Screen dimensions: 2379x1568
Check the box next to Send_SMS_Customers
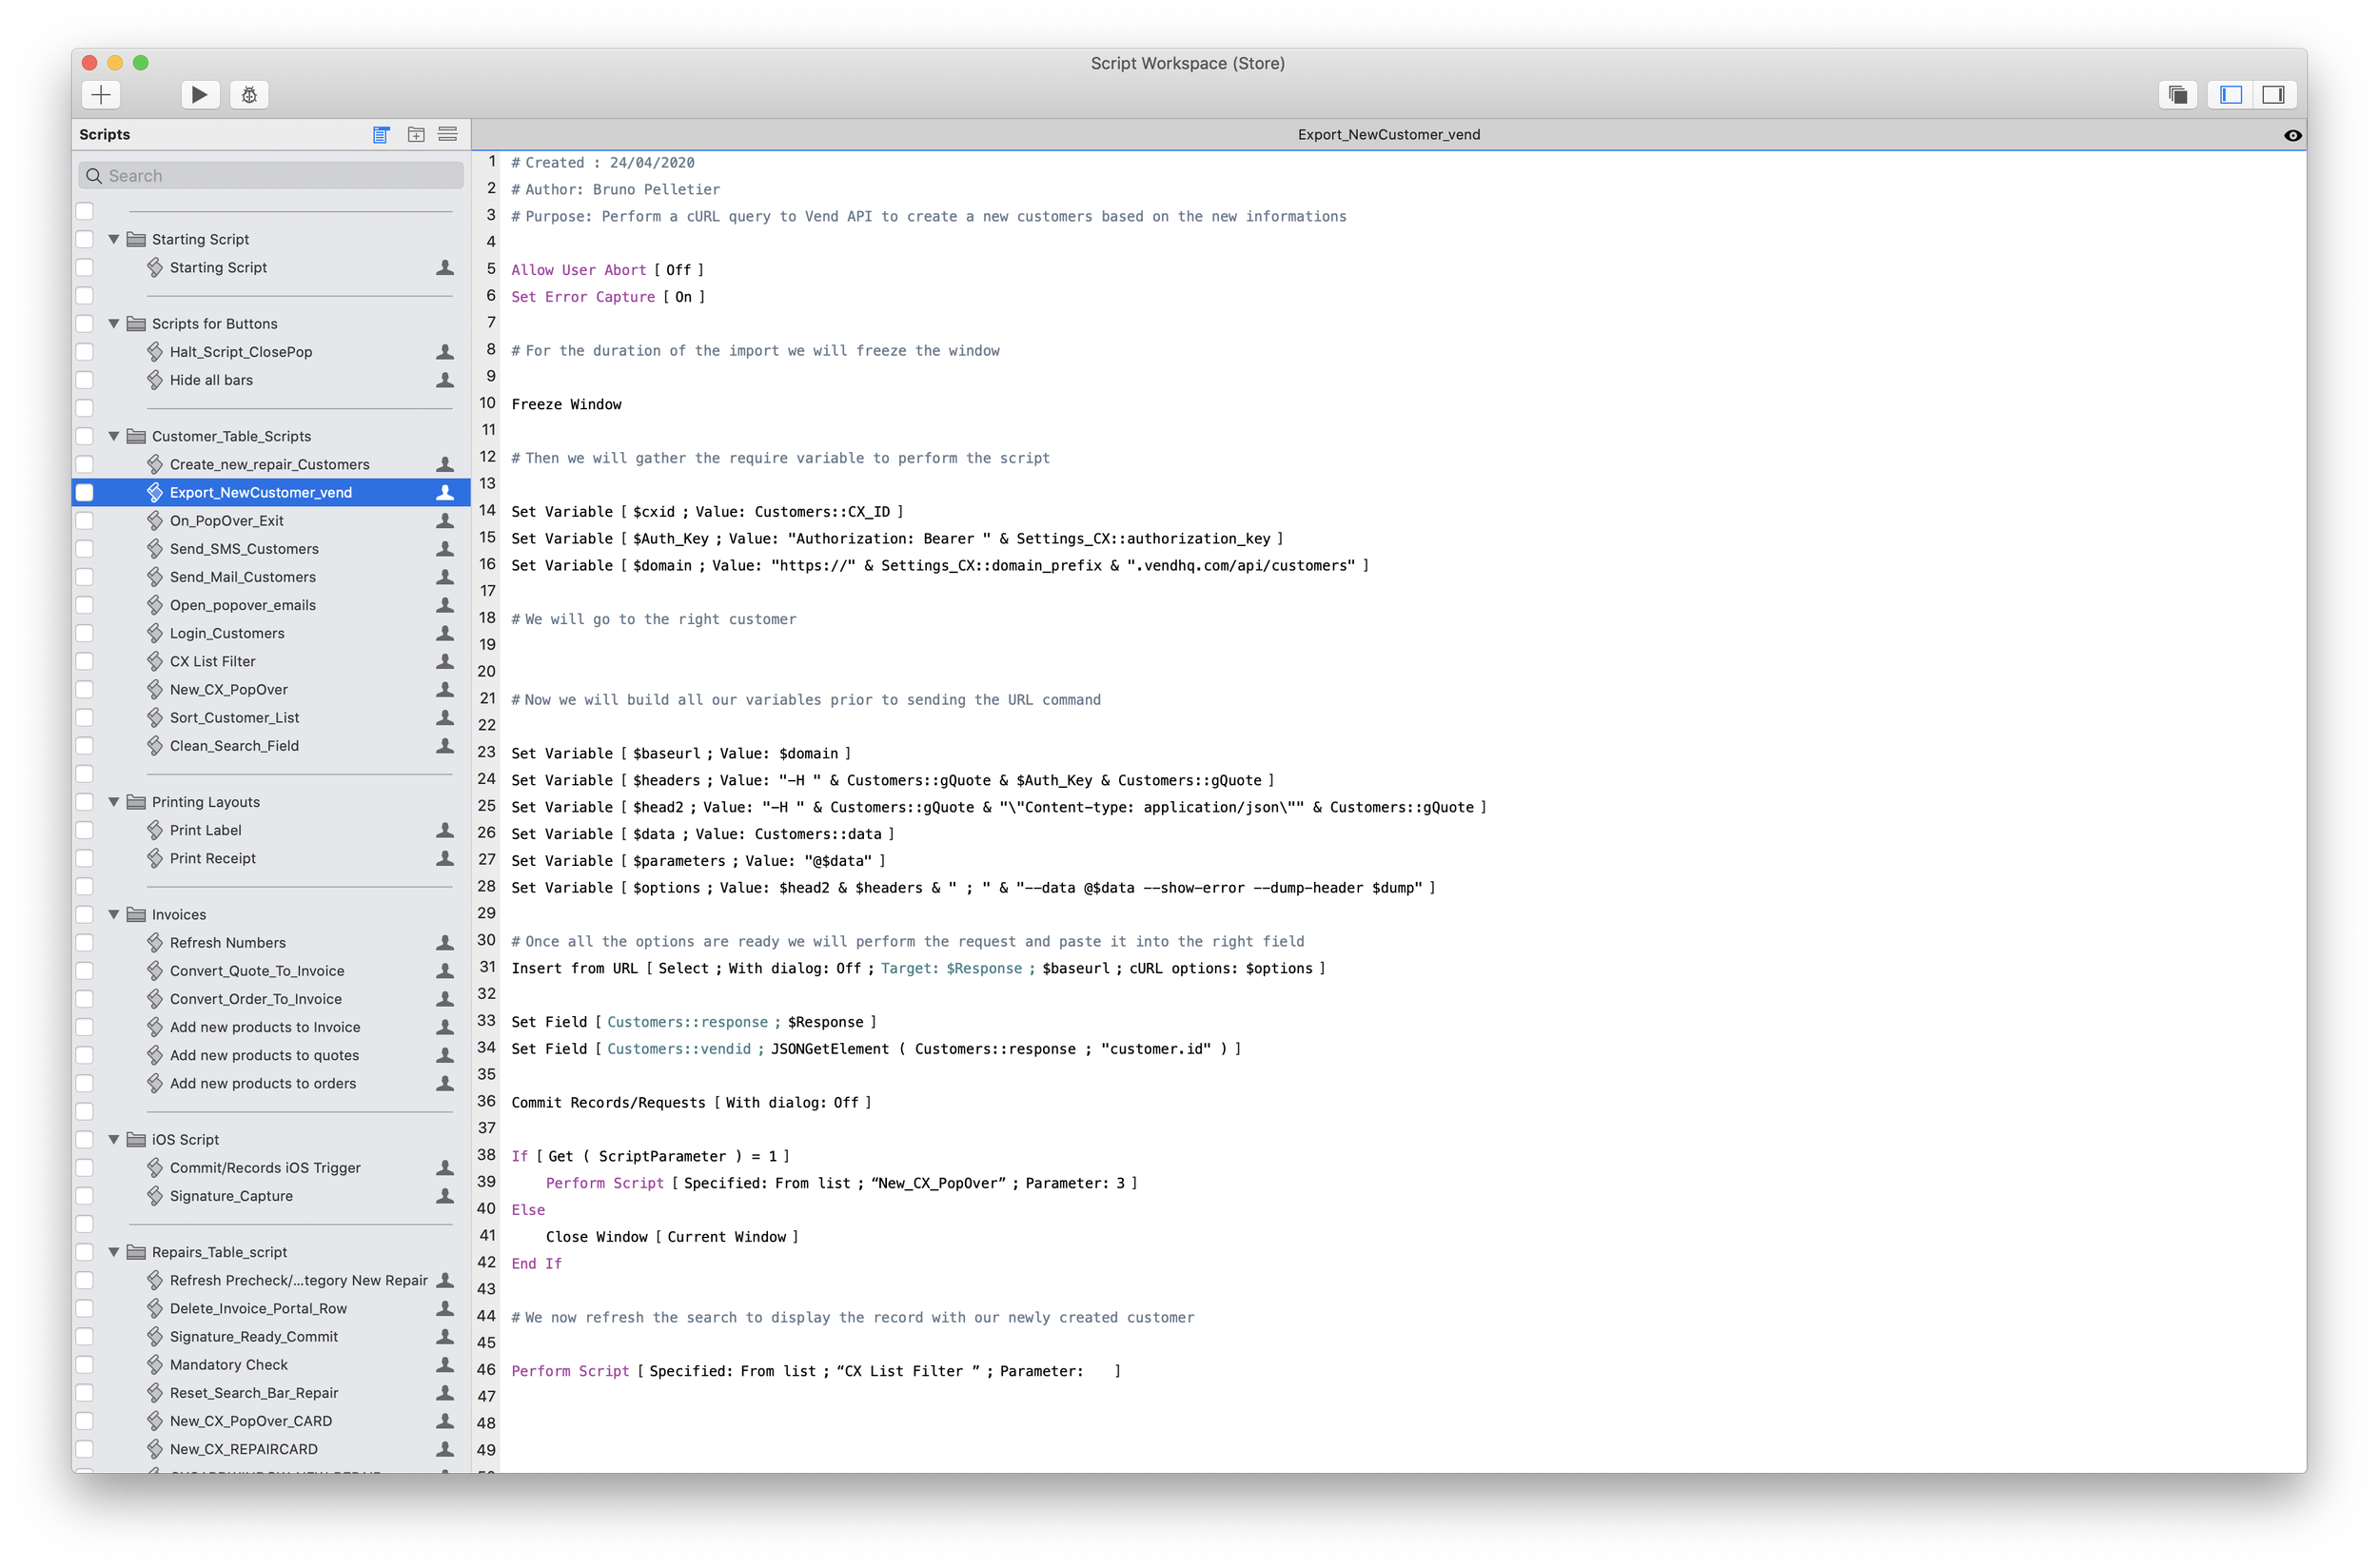85,549
